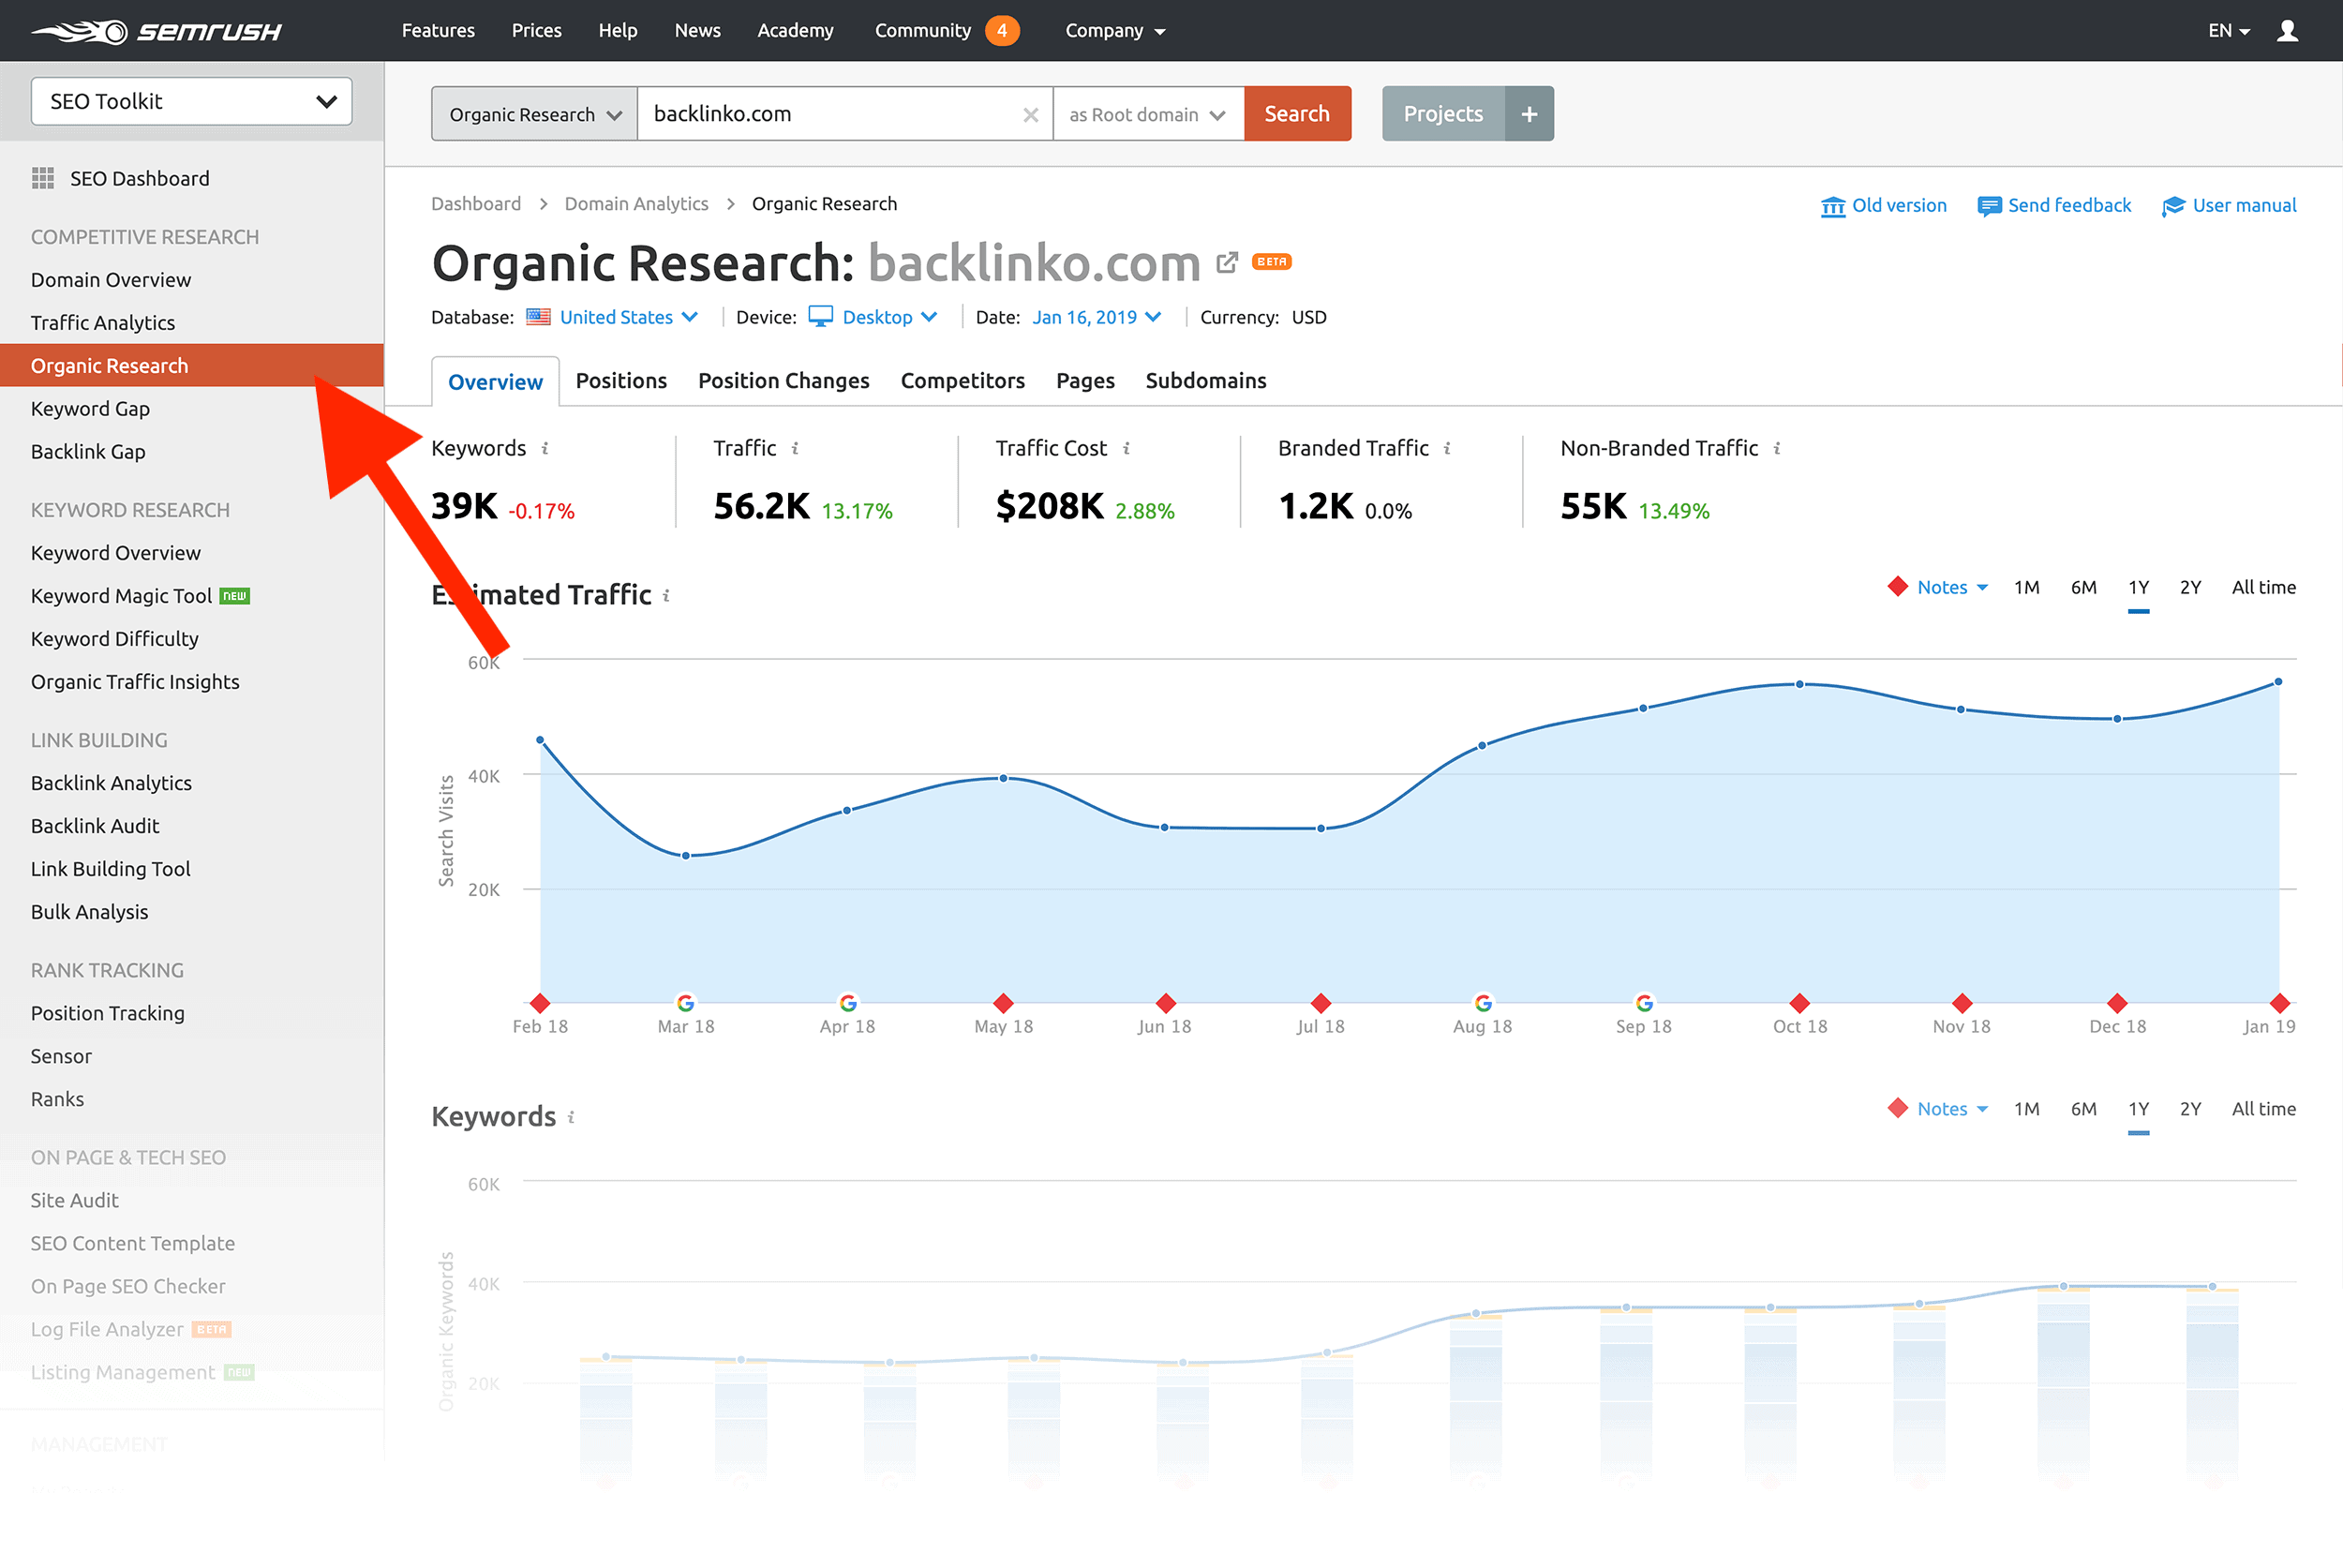Screen dimensions: 2343x1568
Task: Click the Backlink Analytics icon
Action: 111,783
